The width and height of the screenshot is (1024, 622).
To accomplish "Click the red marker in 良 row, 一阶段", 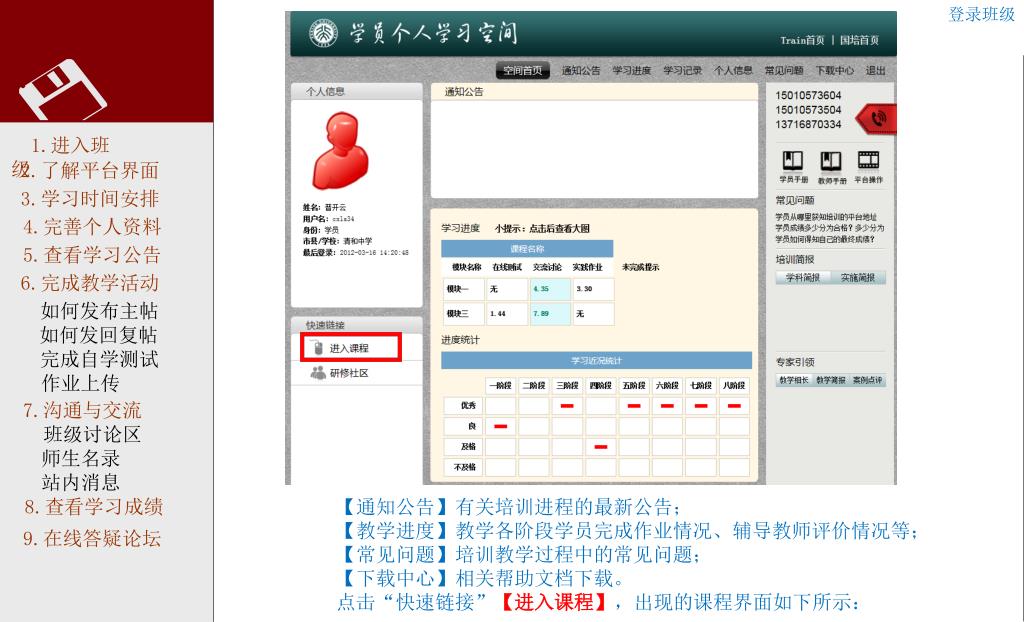I will pyautogui.click(x=500, y=426).
